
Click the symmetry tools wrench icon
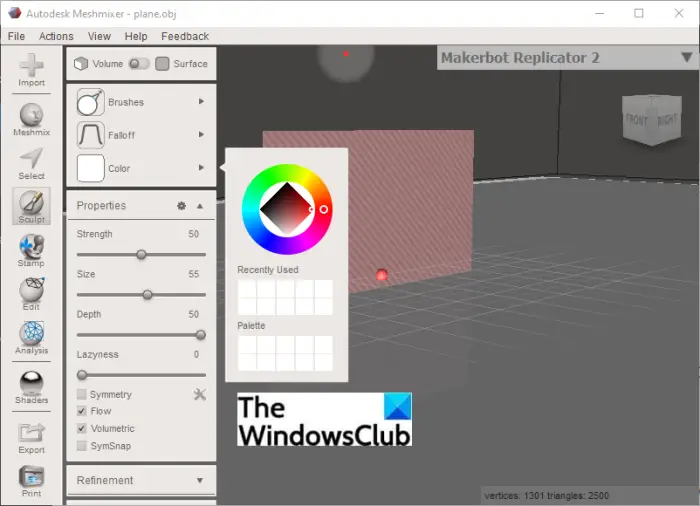pyautogui.click(x=200, y=394)
